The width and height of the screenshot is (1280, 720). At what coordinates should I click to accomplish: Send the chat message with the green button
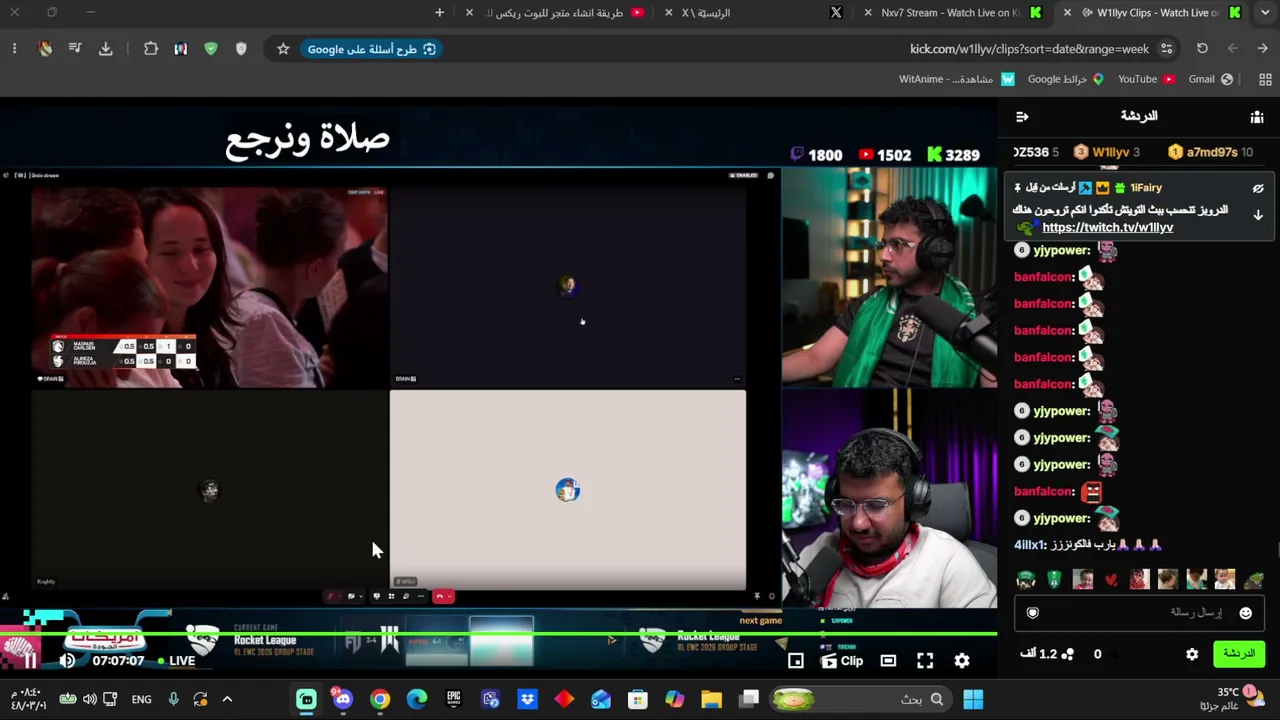(1238, 654)
